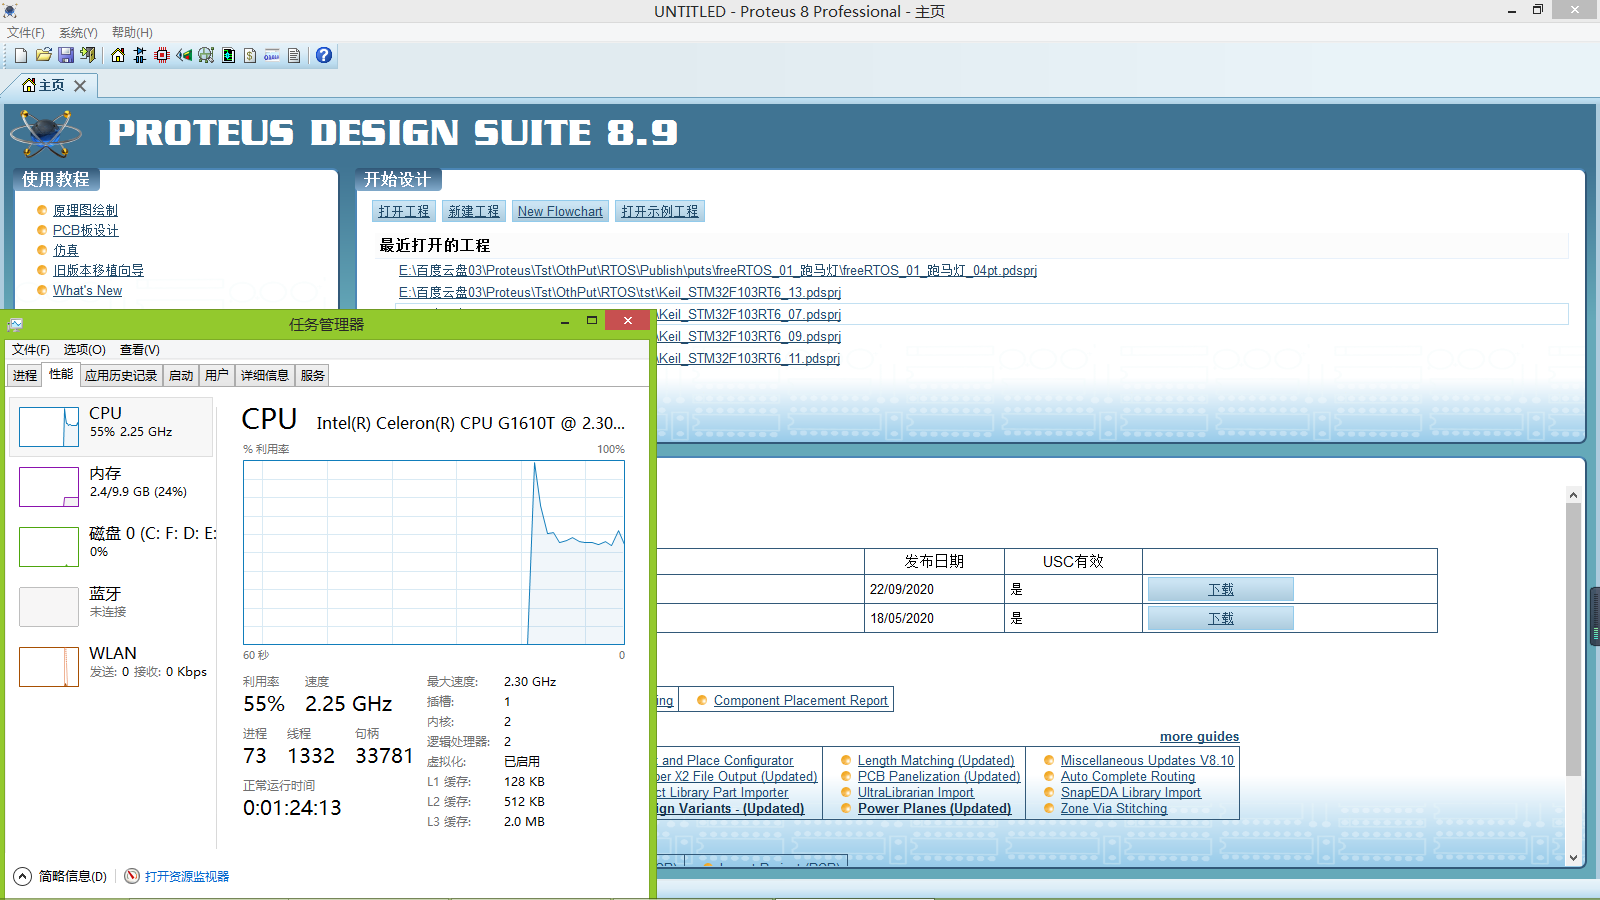This screenshot has width=1600, height=900.
Task: Click the news panel vertical scrollbar thumb
Action: click(x=1573, y=640)
